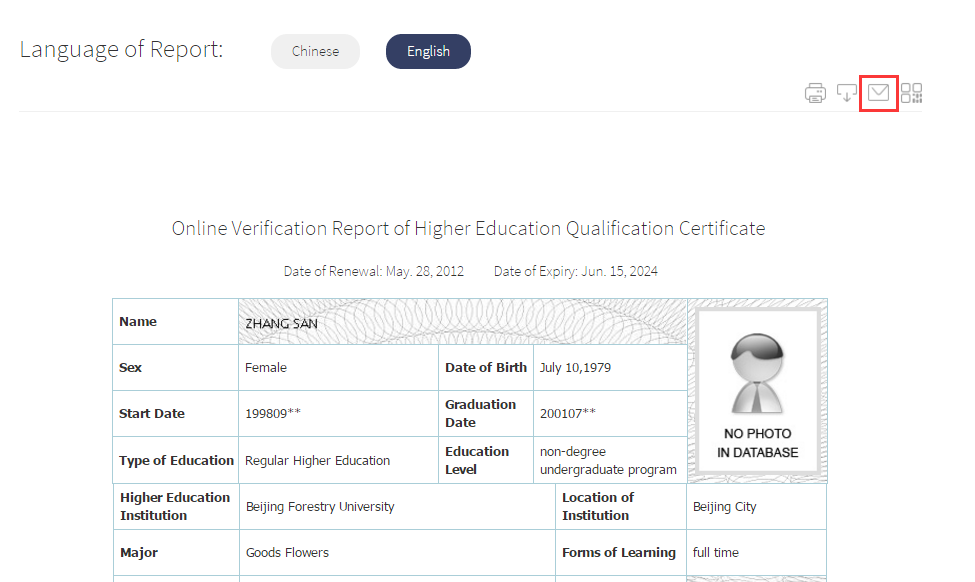Click the 199809** start date value

273,413
